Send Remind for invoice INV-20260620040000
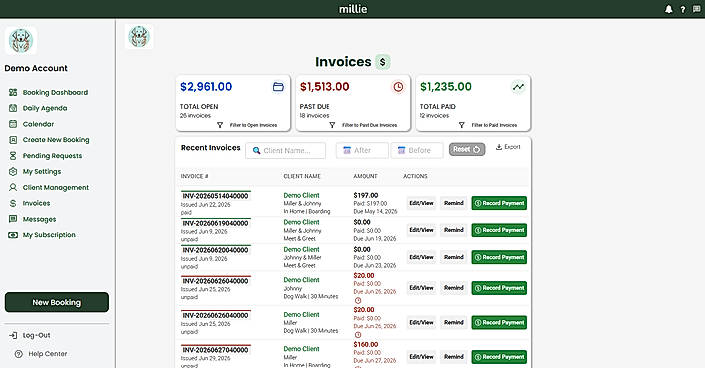 [x=454, y=257]
